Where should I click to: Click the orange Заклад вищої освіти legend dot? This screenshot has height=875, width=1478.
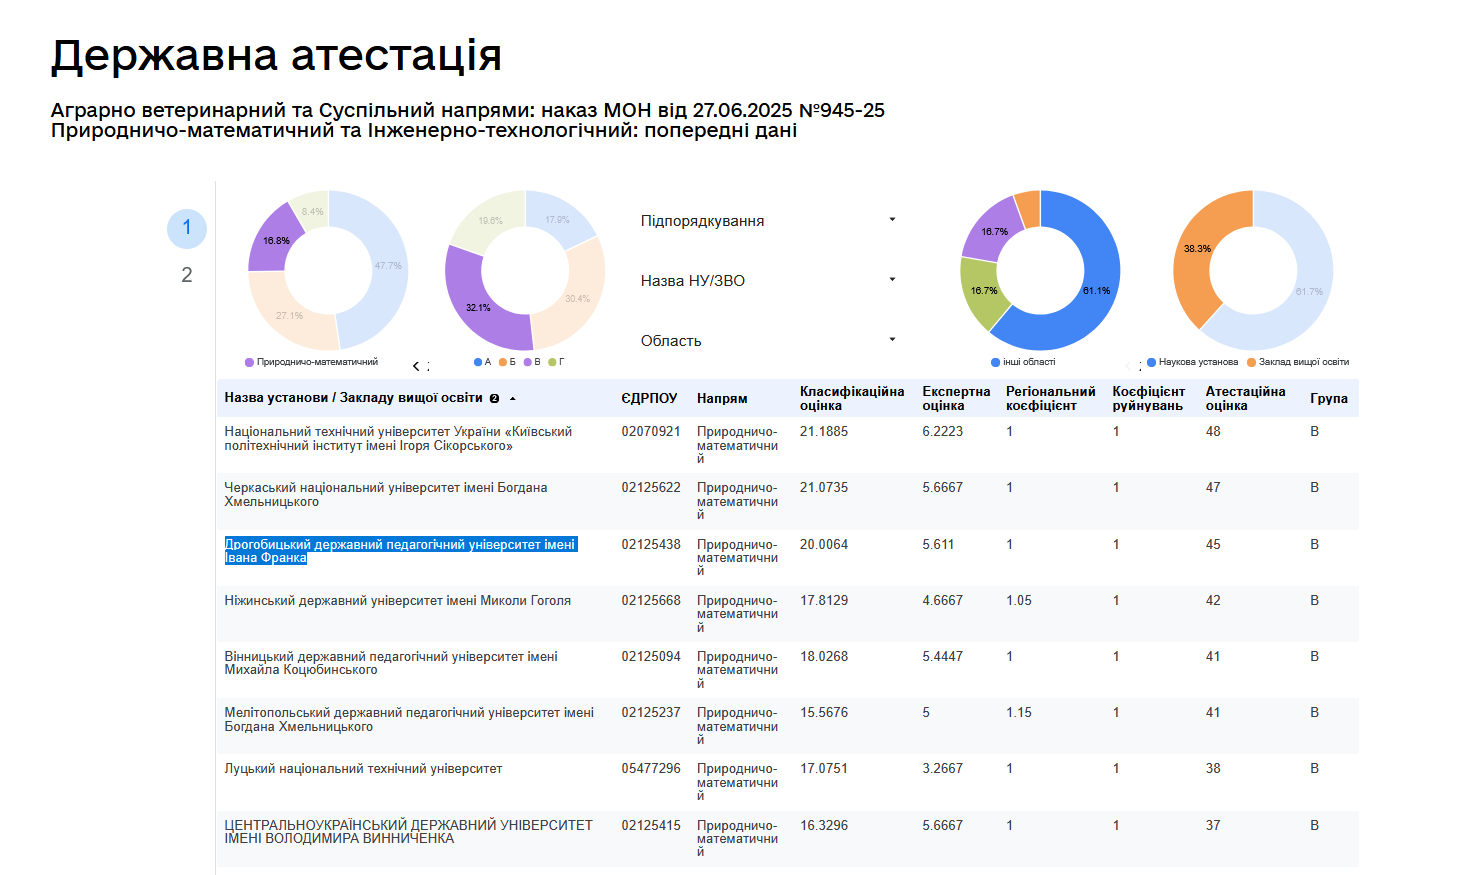tap(1251, 362)
